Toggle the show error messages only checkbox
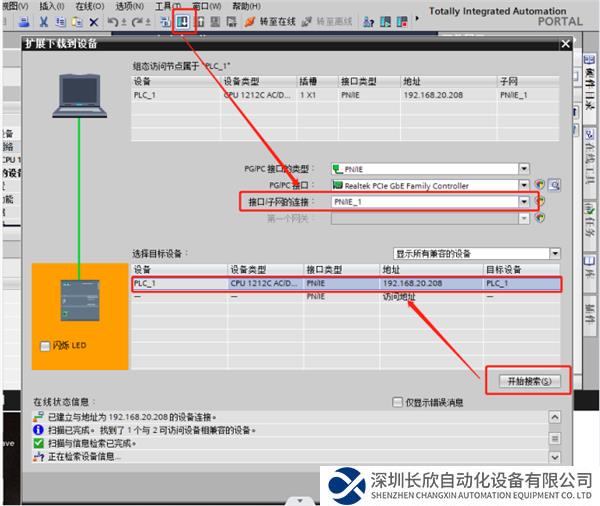 398,402
